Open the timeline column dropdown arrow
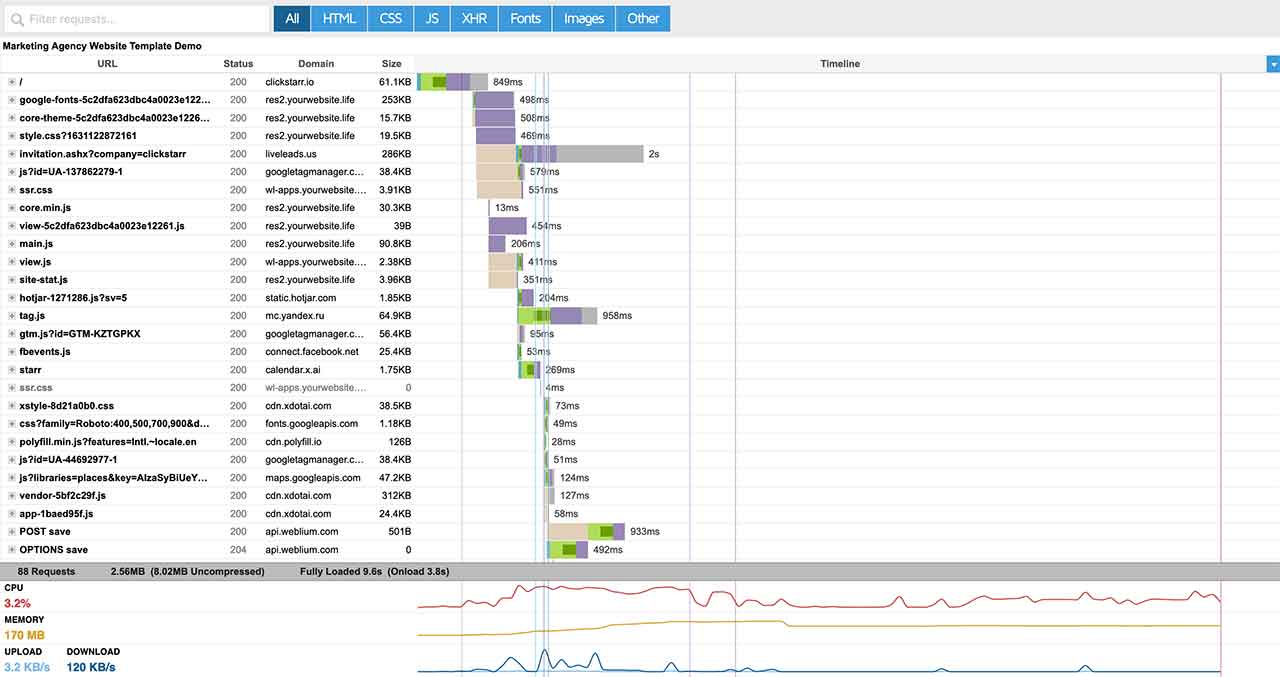 [x=1273, y=64]
